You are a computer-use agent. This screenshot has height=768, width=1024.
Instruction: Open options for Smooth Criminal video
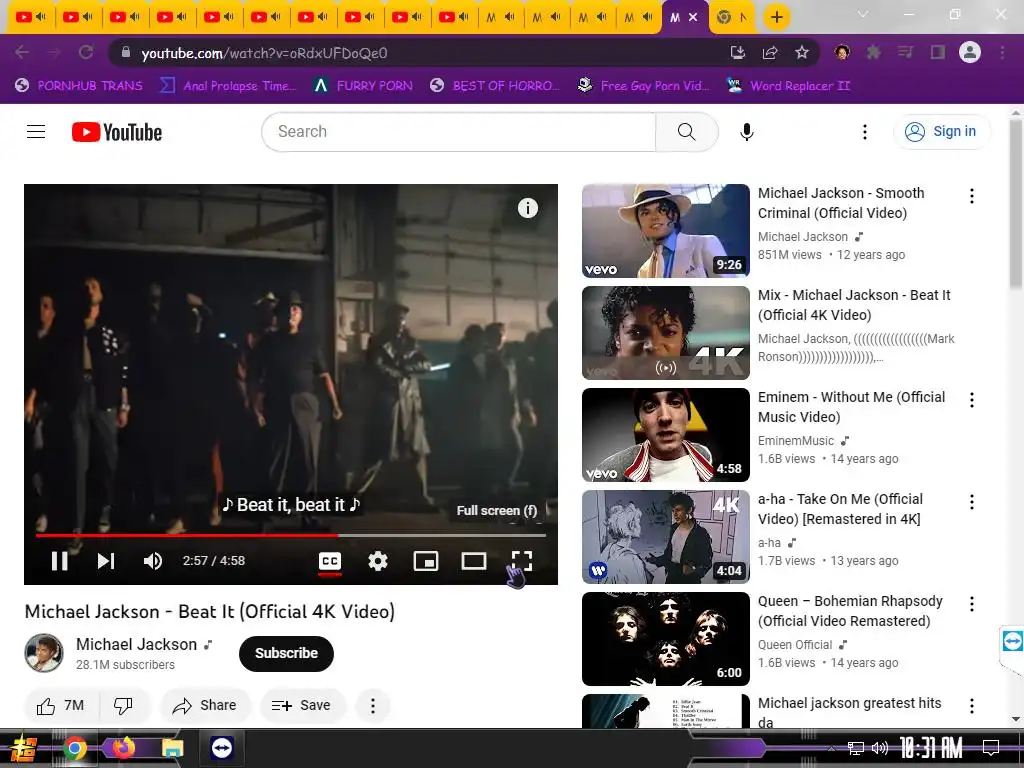(972, 196)
